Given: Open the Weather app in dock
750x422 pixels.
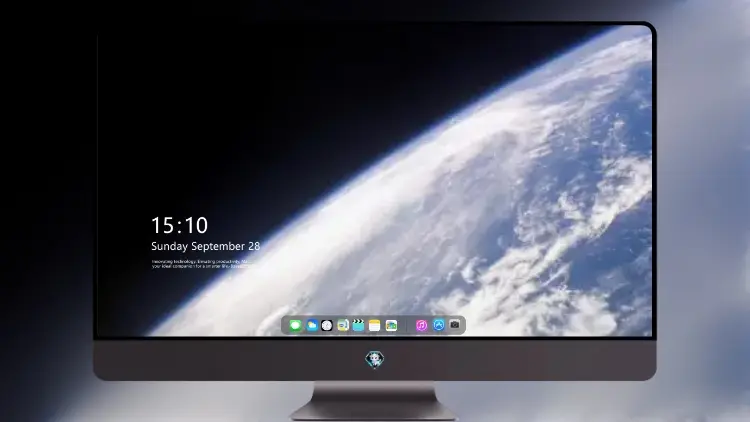Looking at the screenshot, I should pyautogui.click(x=311, y=326).
